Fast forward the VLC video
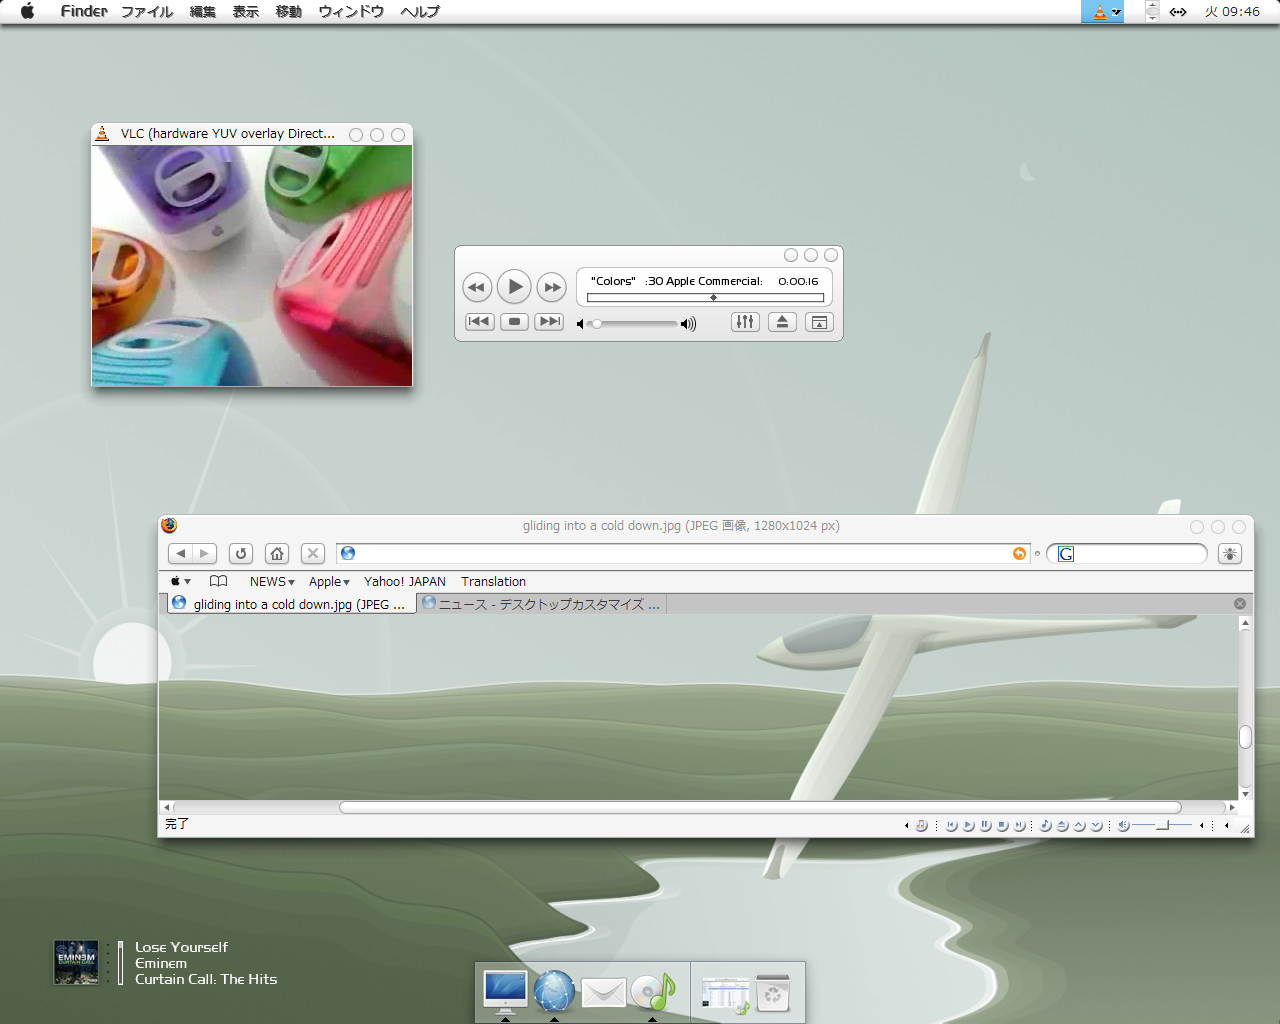This screenshot has height=1024, width=1280. coord(551,287)
